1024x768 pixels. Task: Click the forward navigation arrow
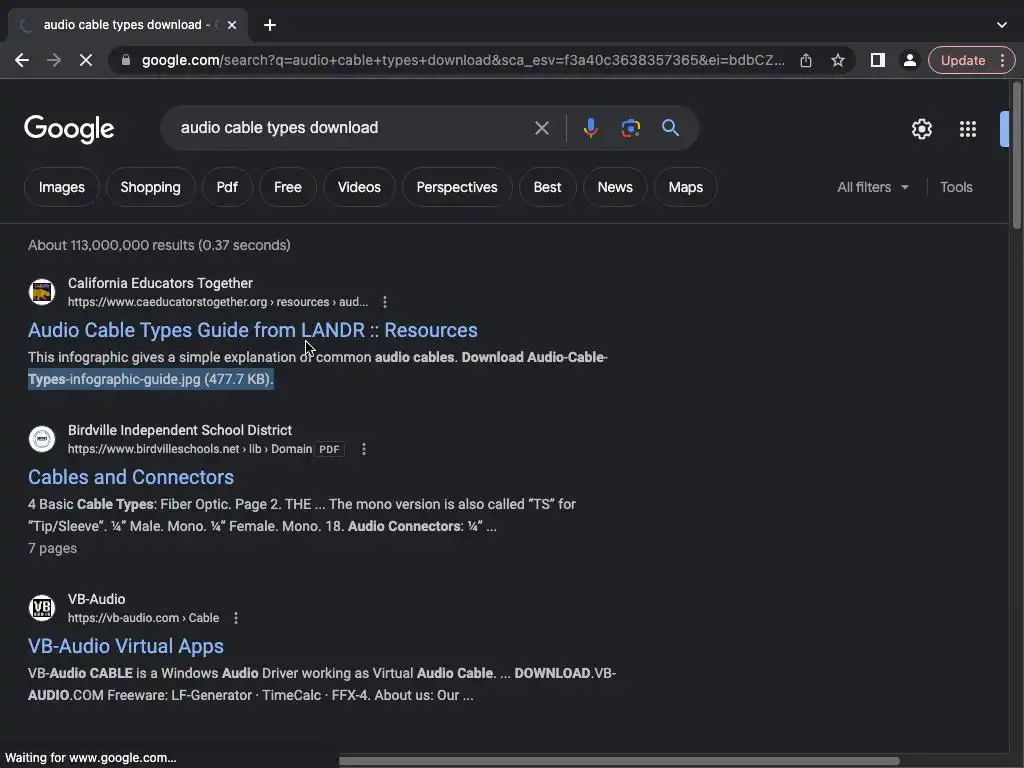click(x=54, y=60)
